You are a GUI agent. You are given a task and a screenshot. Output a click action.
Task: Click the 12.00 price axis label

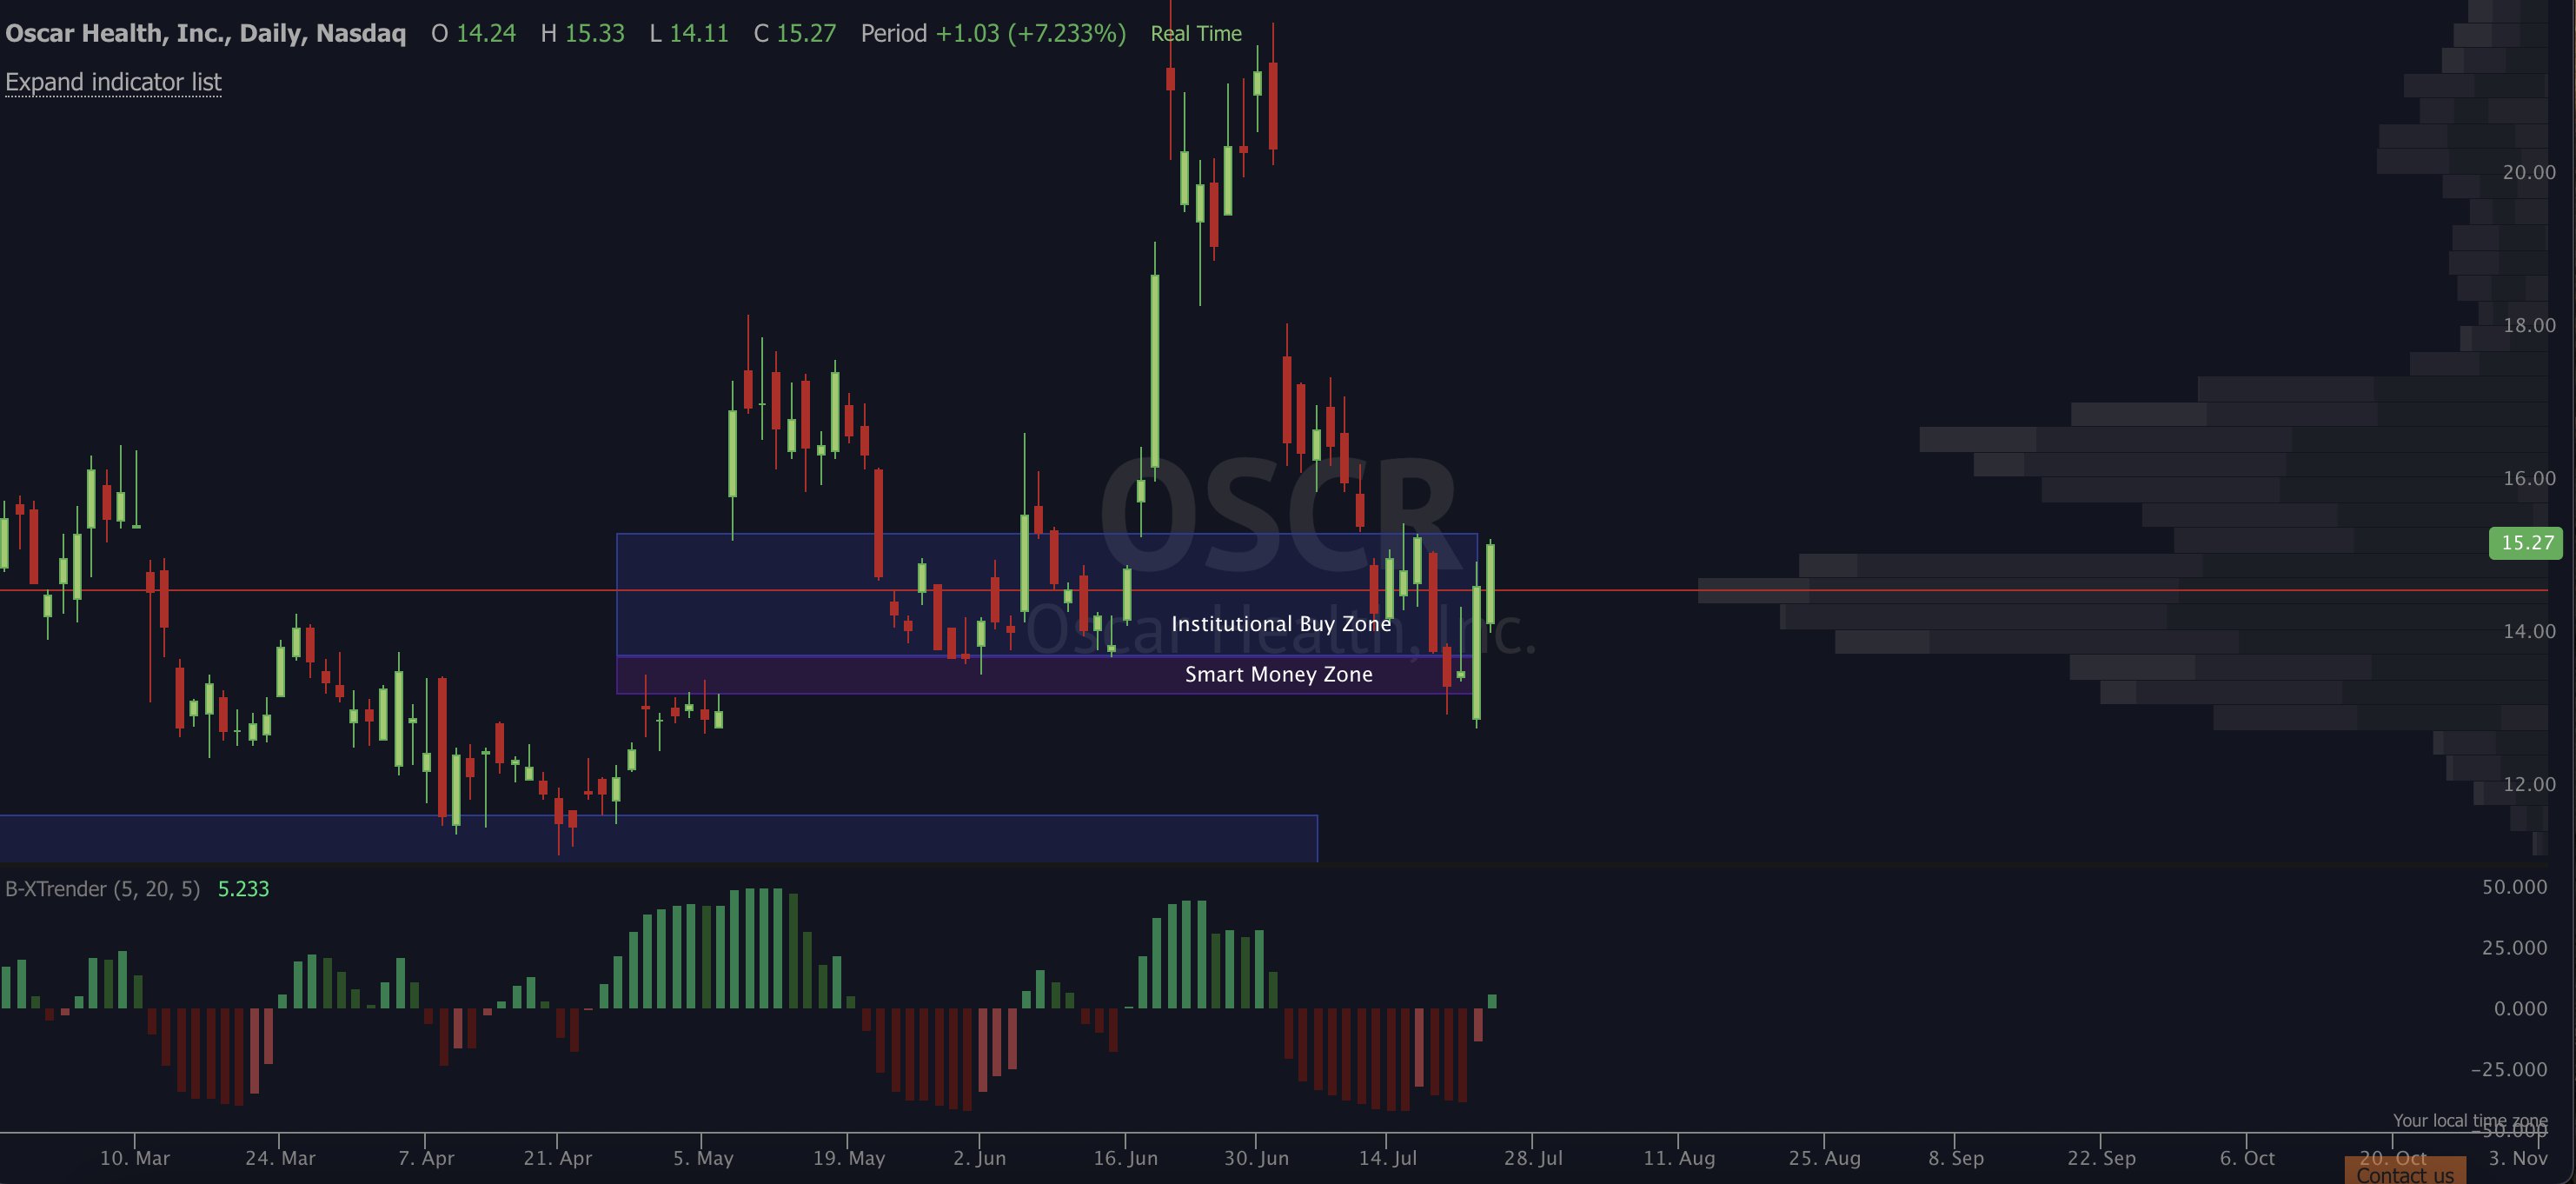coord(2529,784)
